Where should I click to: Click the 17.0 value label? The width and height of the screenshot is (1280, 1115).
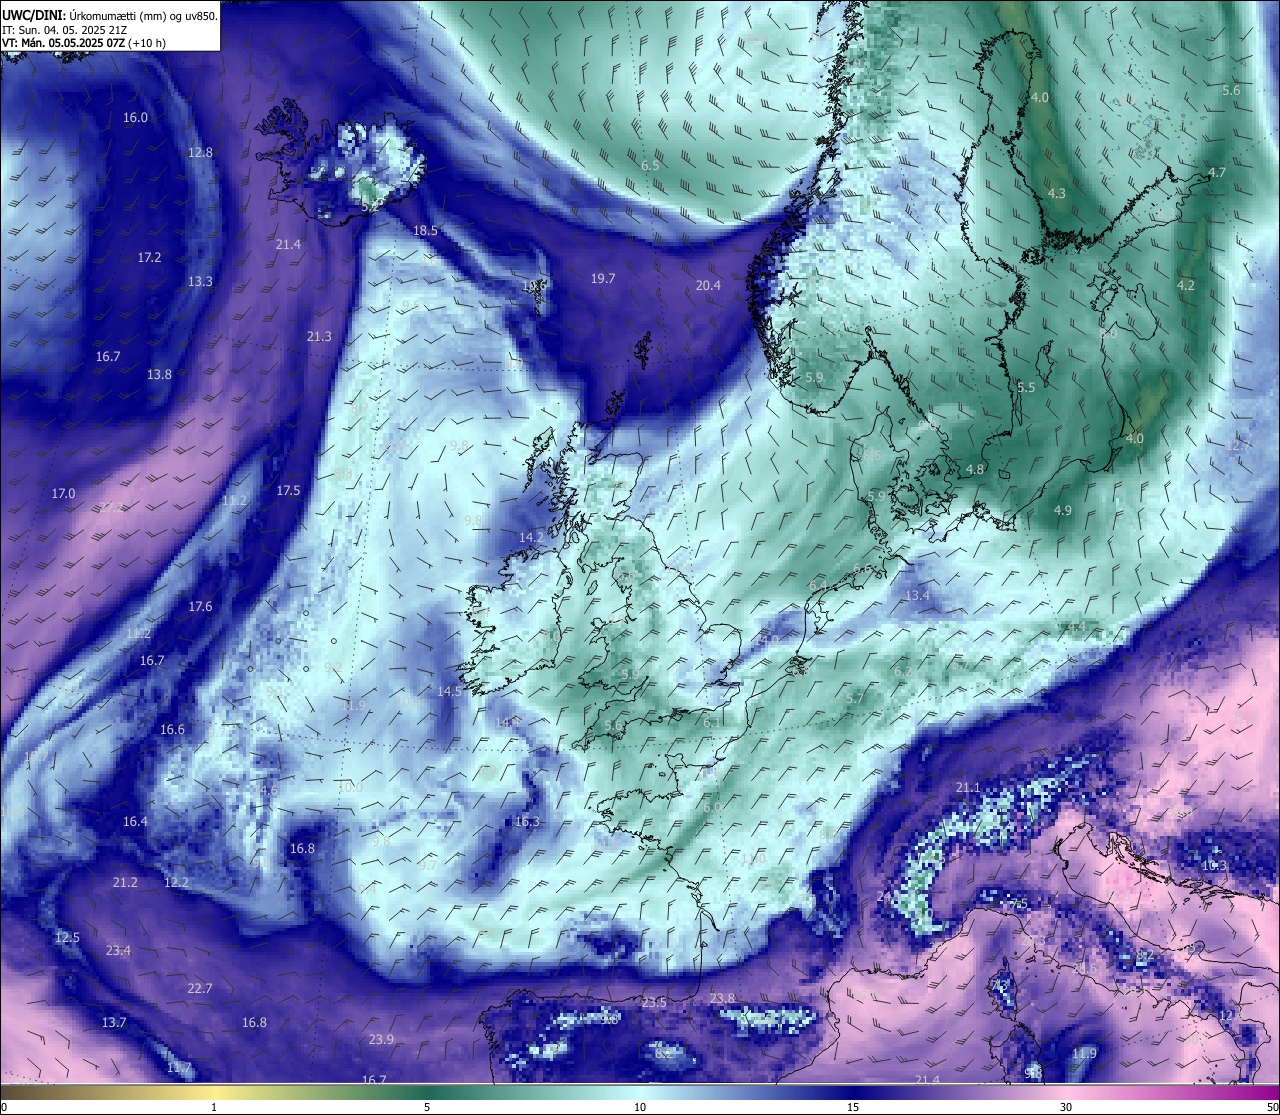point(63,493)
